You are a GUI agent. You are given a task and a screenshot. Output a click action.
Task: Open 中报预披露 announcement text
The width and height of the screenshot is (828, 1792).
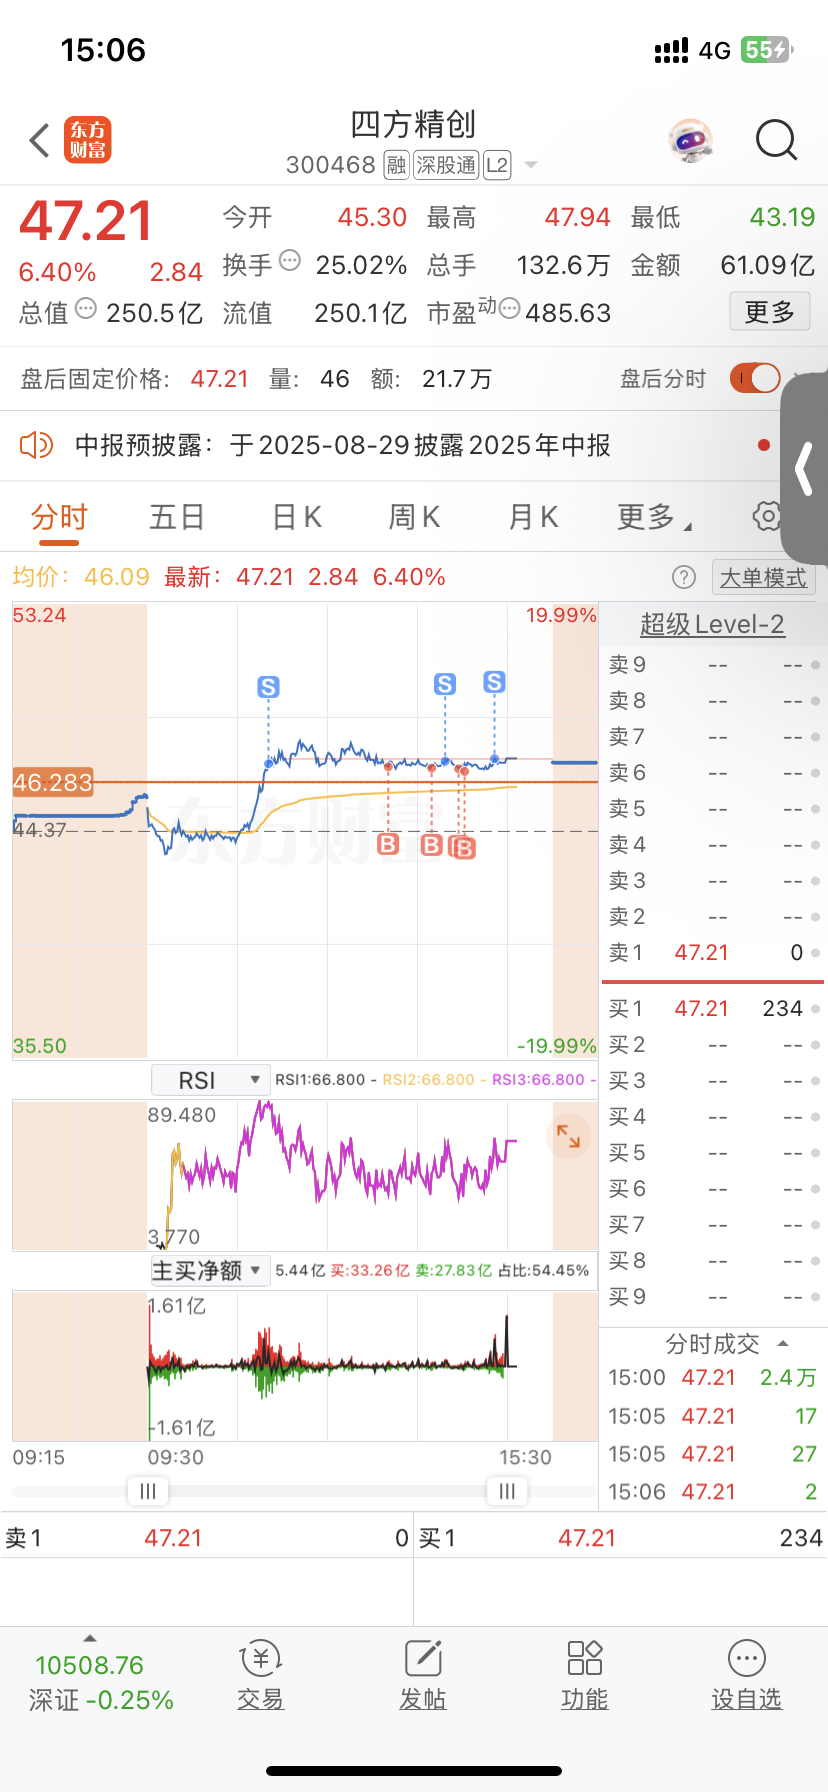343,445
